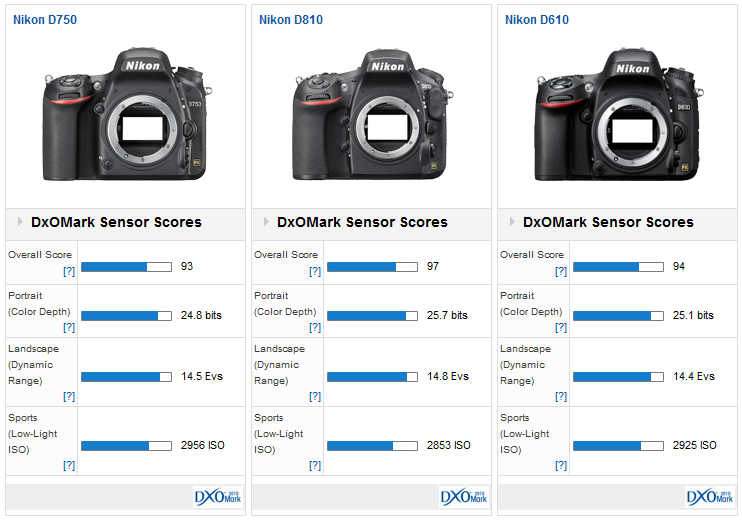742x520 pixels.
Task: Open Overall Score help [?] for D750
Action: [69, 271]
